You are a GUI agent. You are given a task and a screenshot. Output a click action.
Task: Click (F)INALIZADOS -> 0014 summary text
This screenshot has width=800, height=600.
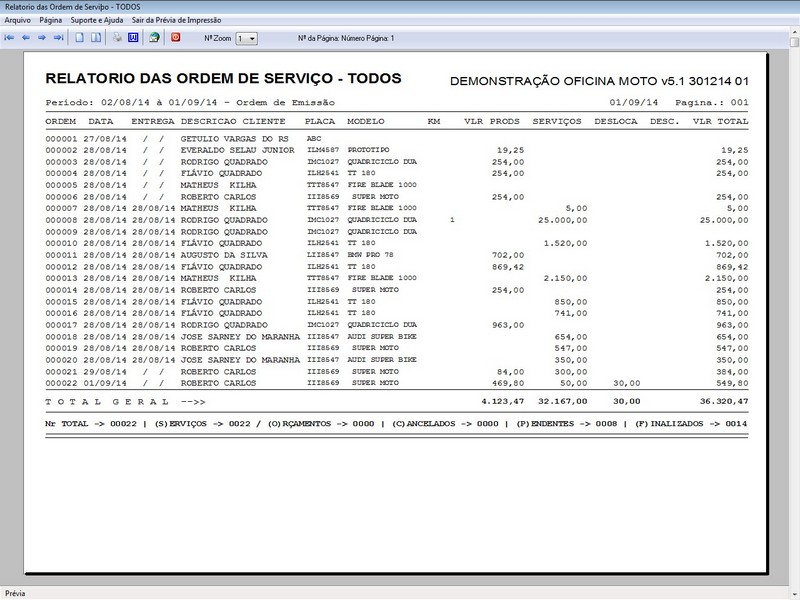click(691, 424)
